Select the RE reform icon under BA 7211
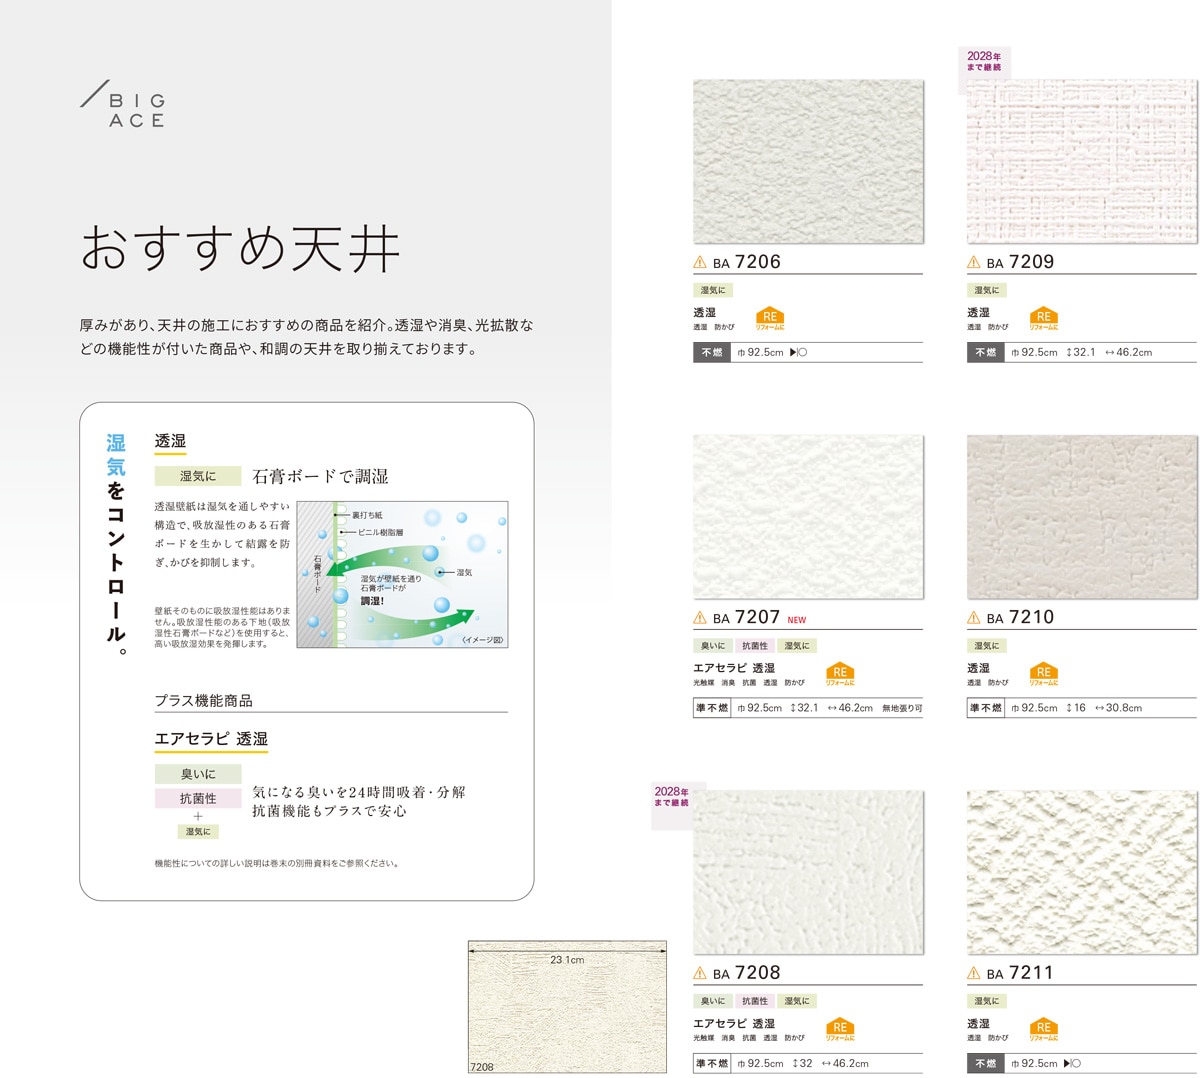The width and height of the screenshot is (1200, 1078). click(1043, 1030)
